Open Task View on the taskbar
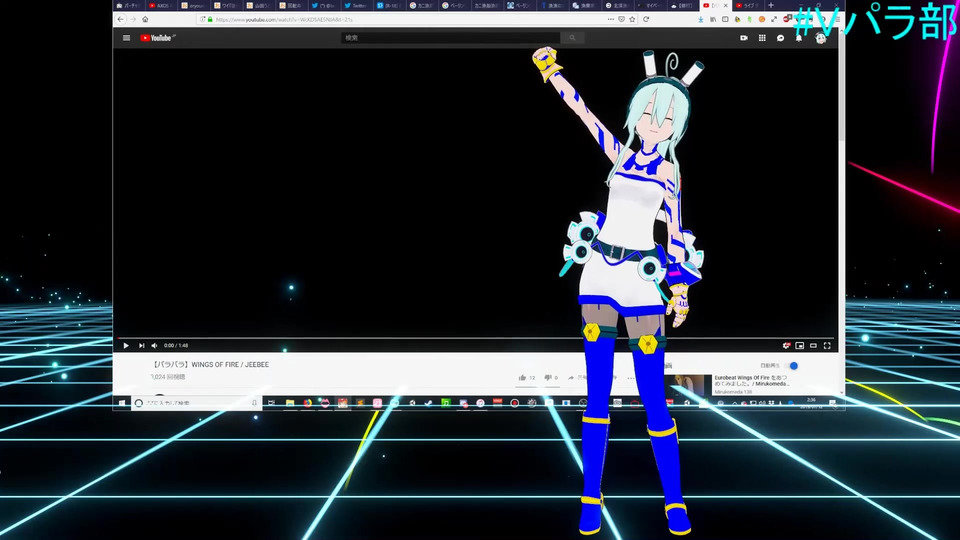Viewport: 960px width, 540px height. pos(271,403)
